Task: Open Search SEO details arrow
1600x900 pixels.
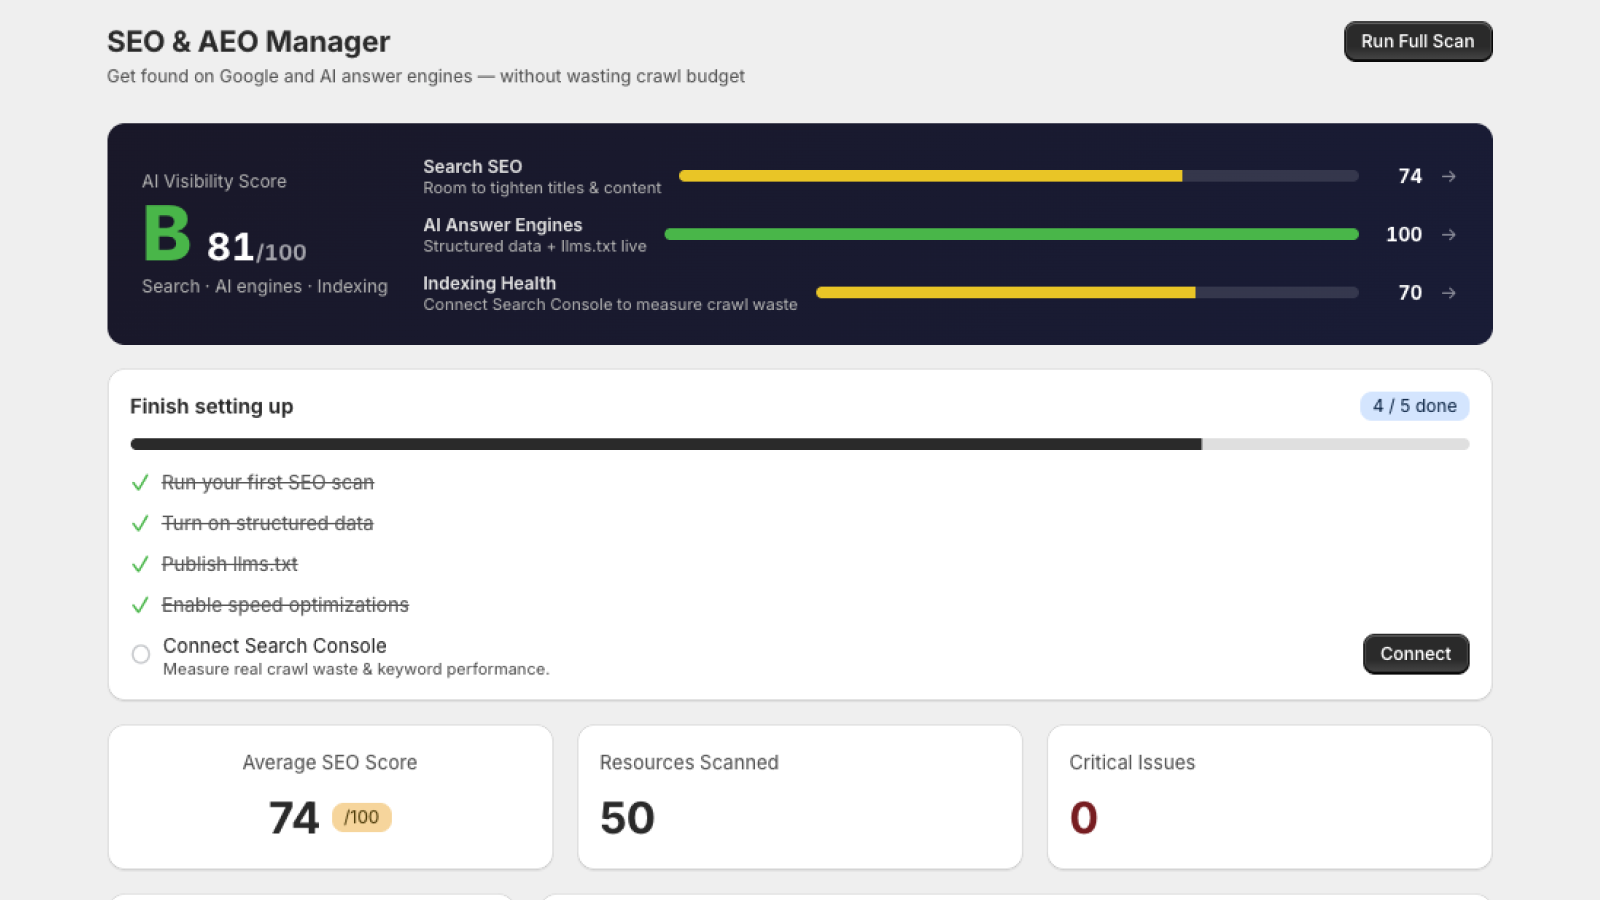Action: point(1448,176)
